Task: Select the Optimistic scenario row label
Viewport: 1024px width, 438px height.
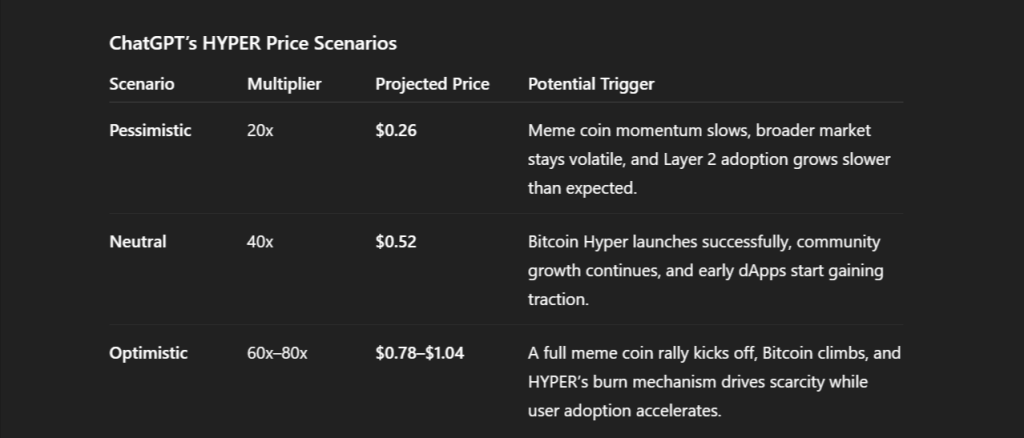Action: click(x=148, y=353)
